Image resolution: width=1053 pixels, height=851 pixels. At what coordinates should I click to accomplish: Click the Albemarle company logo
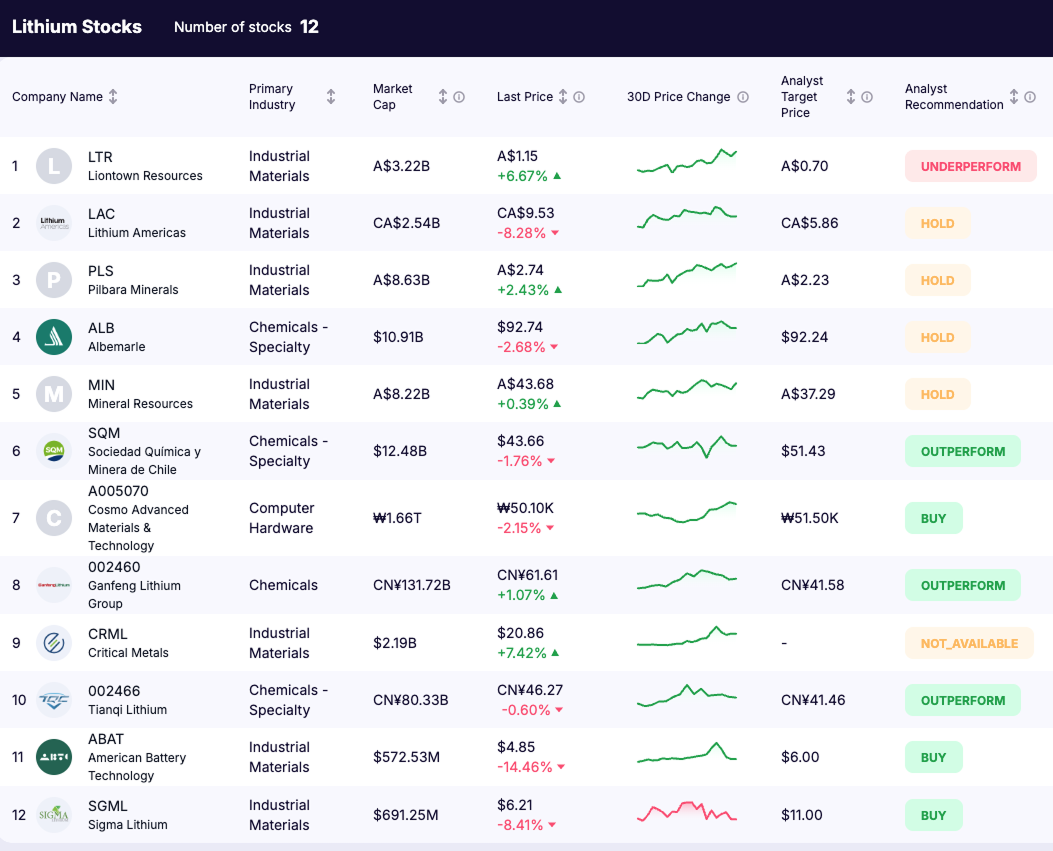pyautogui.click(x=54, y=337)
